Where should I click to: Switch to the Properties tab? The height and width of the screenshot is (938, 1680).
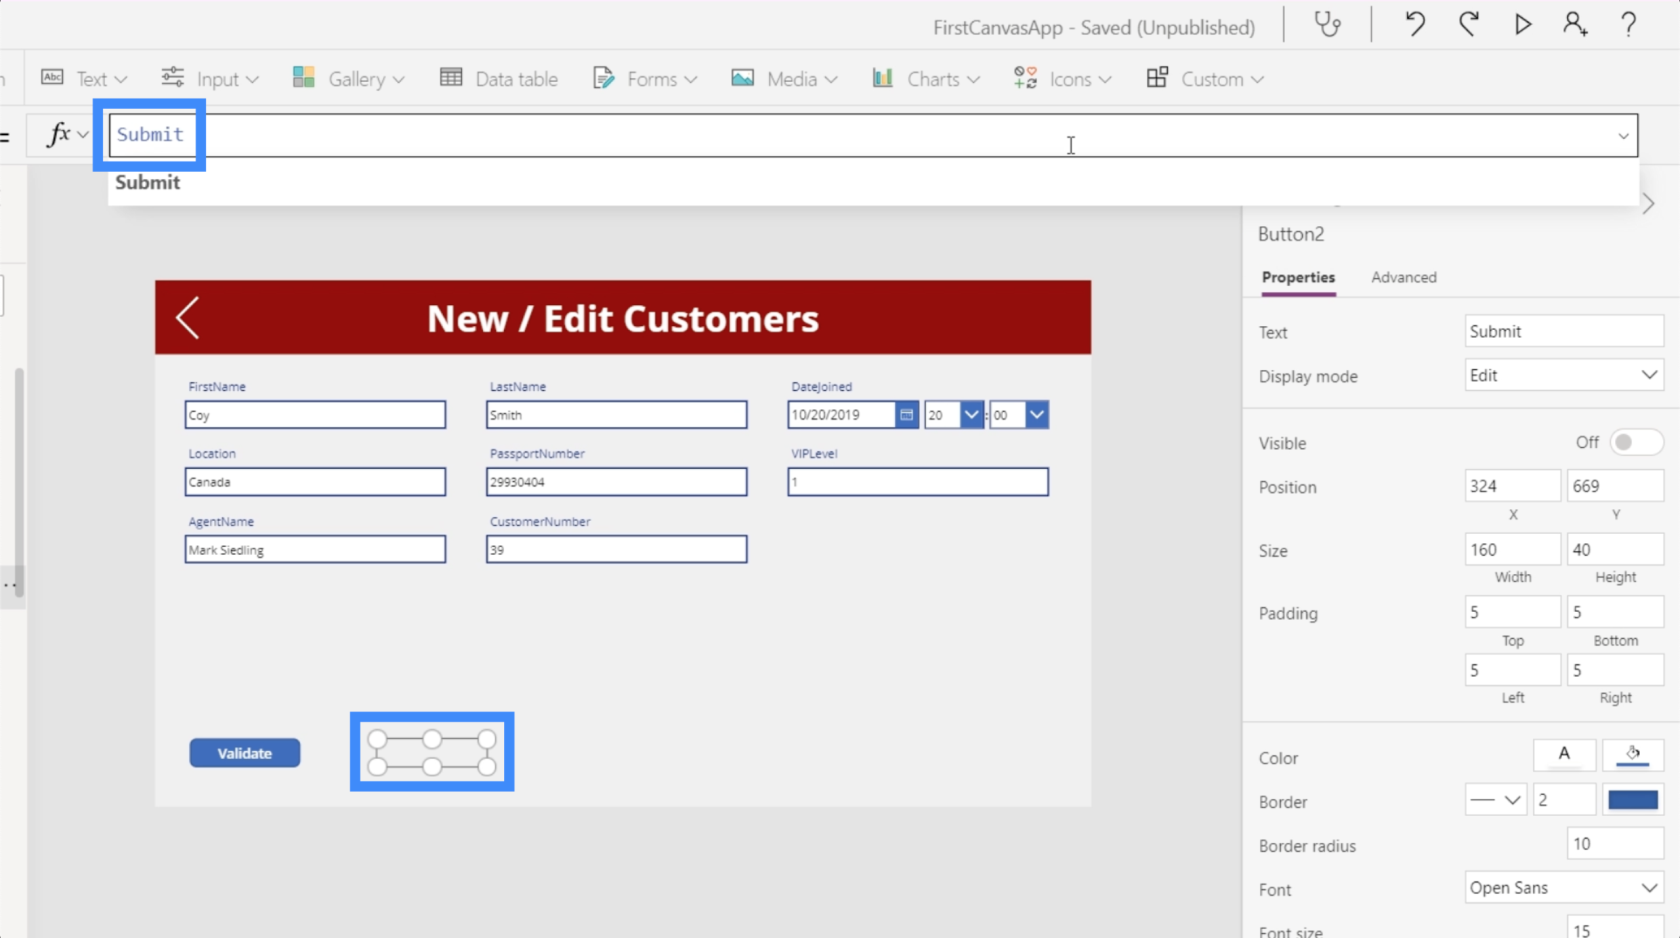click(1298, 277)
